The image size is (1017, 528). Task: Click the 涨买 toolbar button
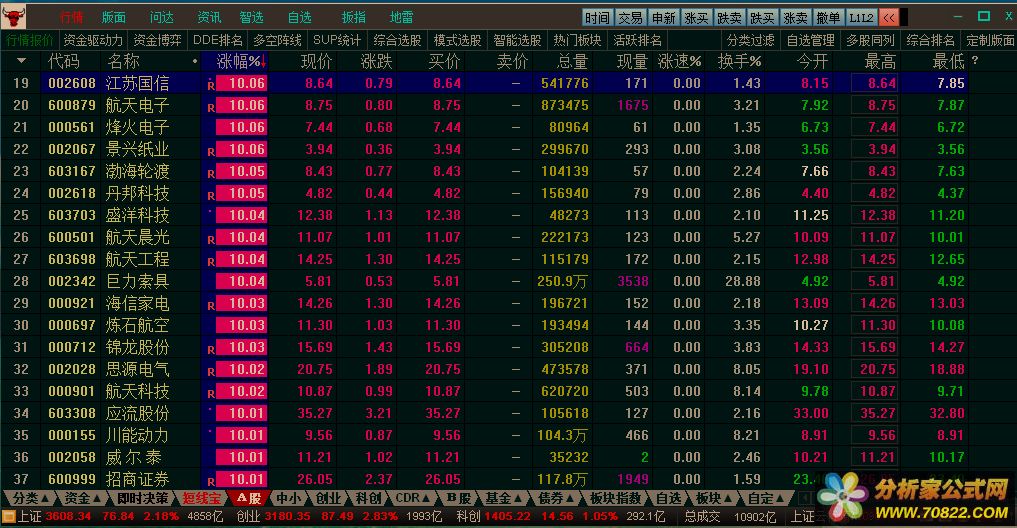pyautogui.click(x=697, y=18)
